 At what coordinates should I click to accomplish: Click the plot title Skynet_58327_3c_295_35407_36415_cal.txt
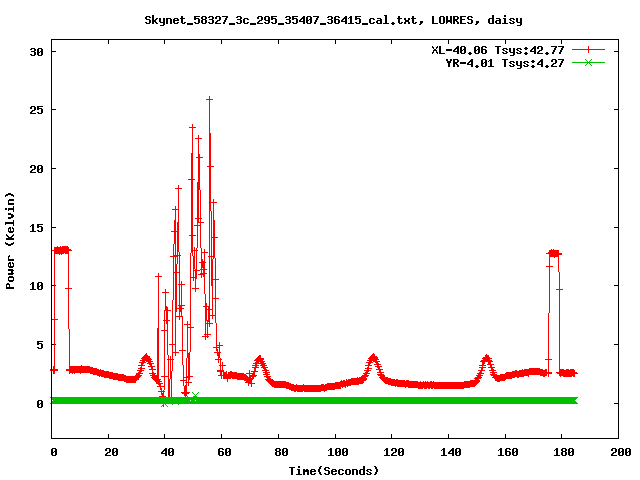click(281, 20)
